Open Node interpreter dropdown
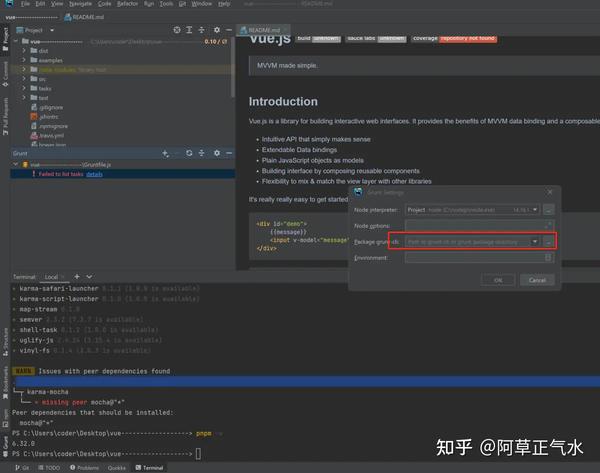Screen dimensions: 600x473 click(535, 209)
